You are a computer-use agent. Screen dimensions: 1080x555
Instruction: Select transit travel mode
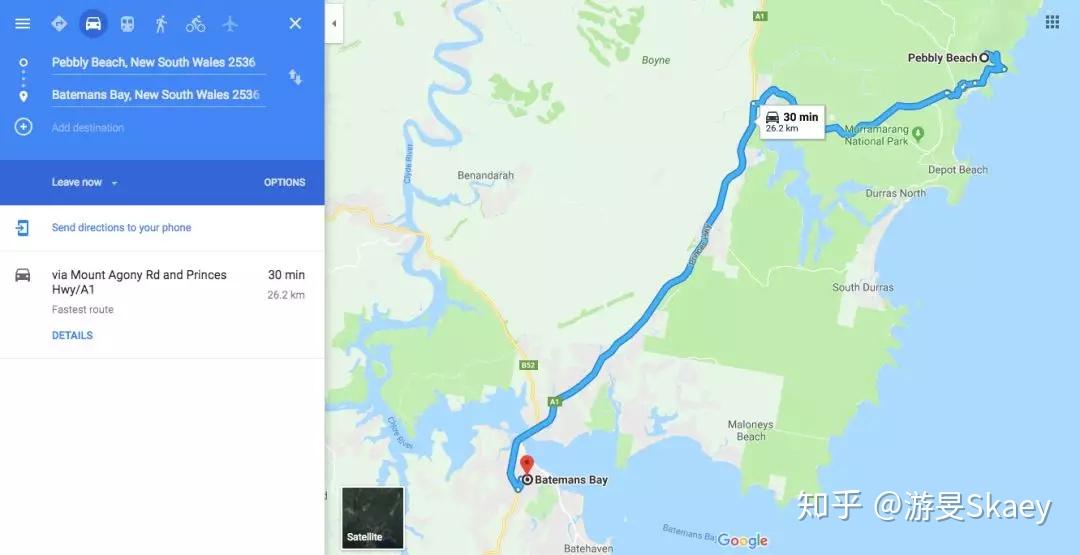coord(127,24)
